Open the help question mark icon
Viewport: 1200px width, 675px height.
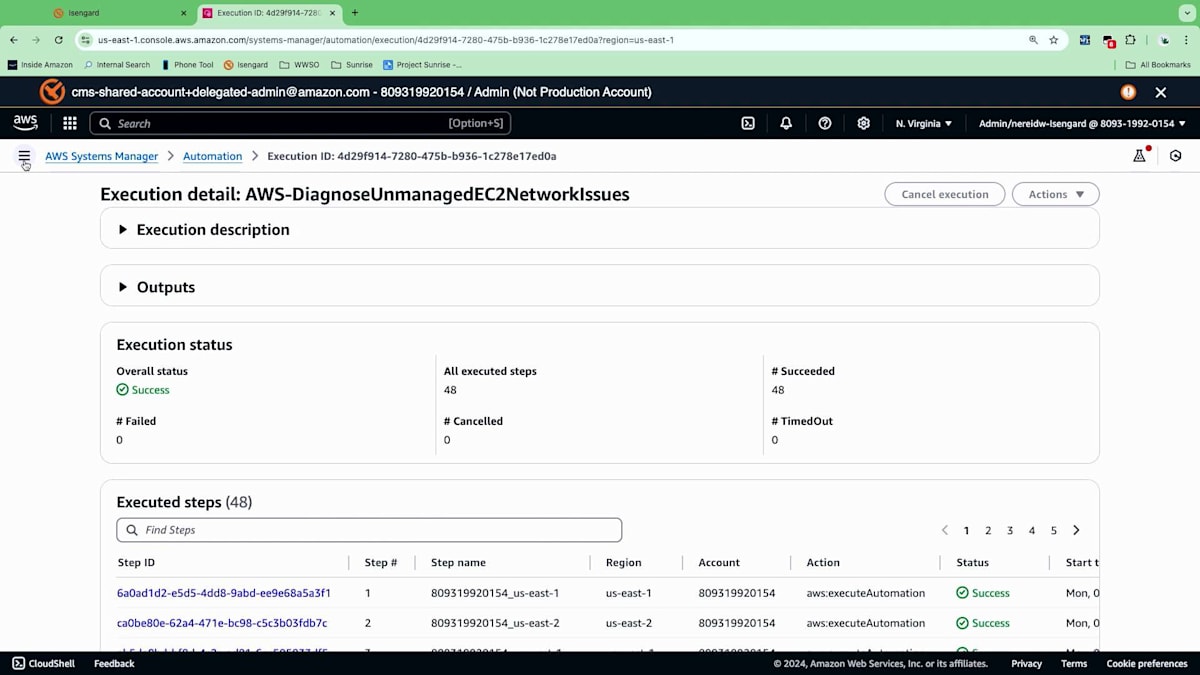pos(825,123)
